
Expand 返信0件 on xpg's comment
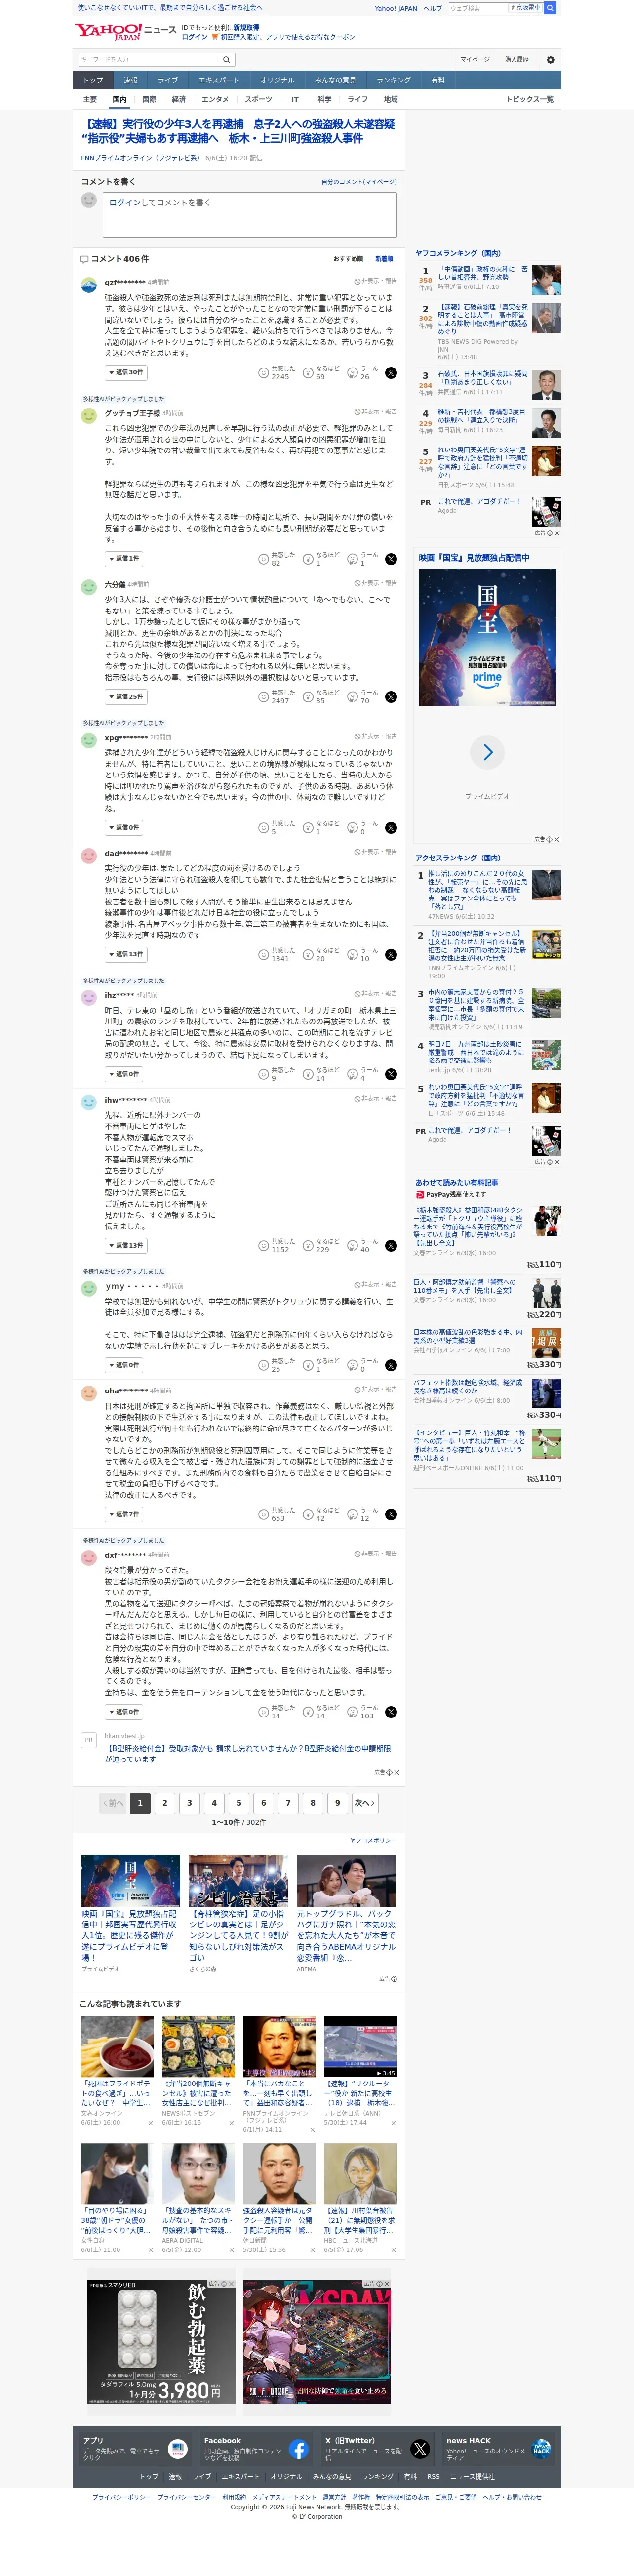coord(124,828)
